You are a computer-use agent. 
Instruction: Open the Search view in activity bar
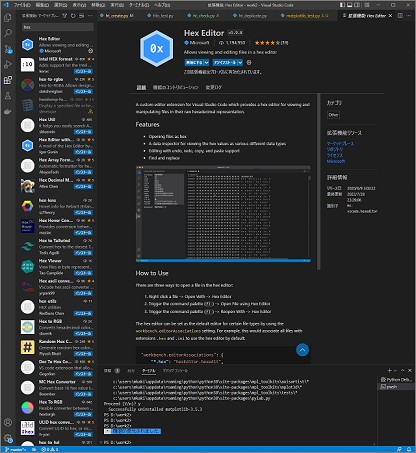[8, 33]
